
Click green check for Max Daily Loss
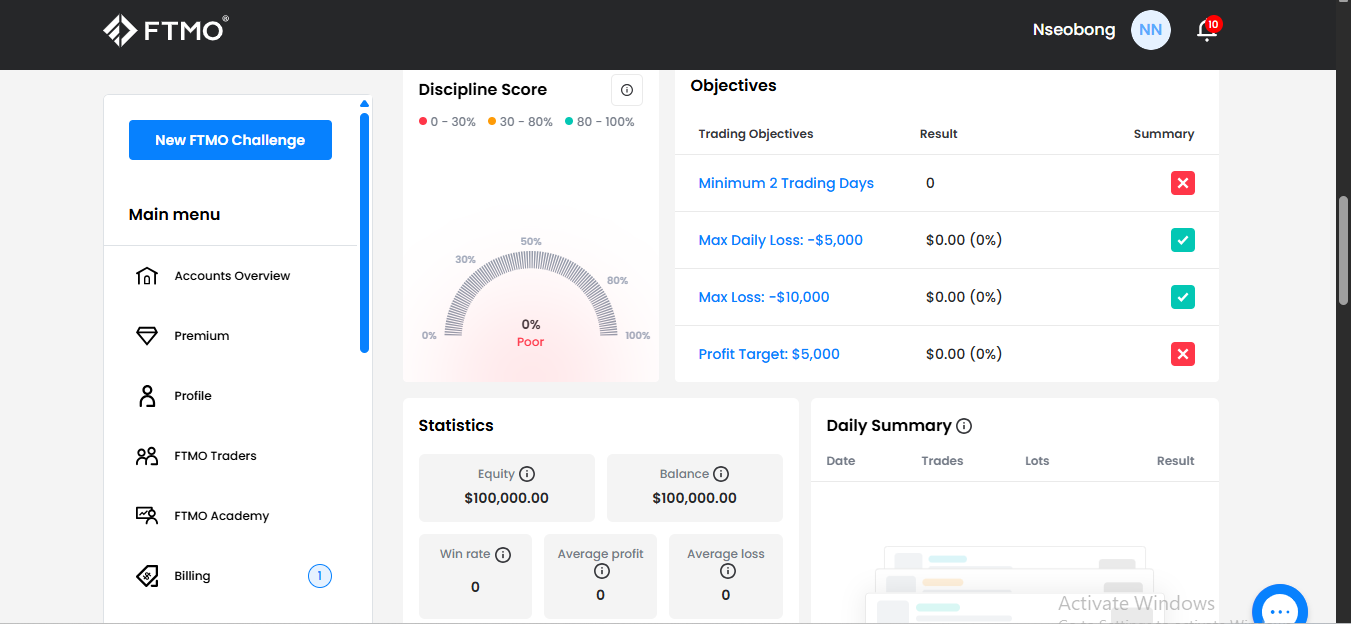point(1183,240)
